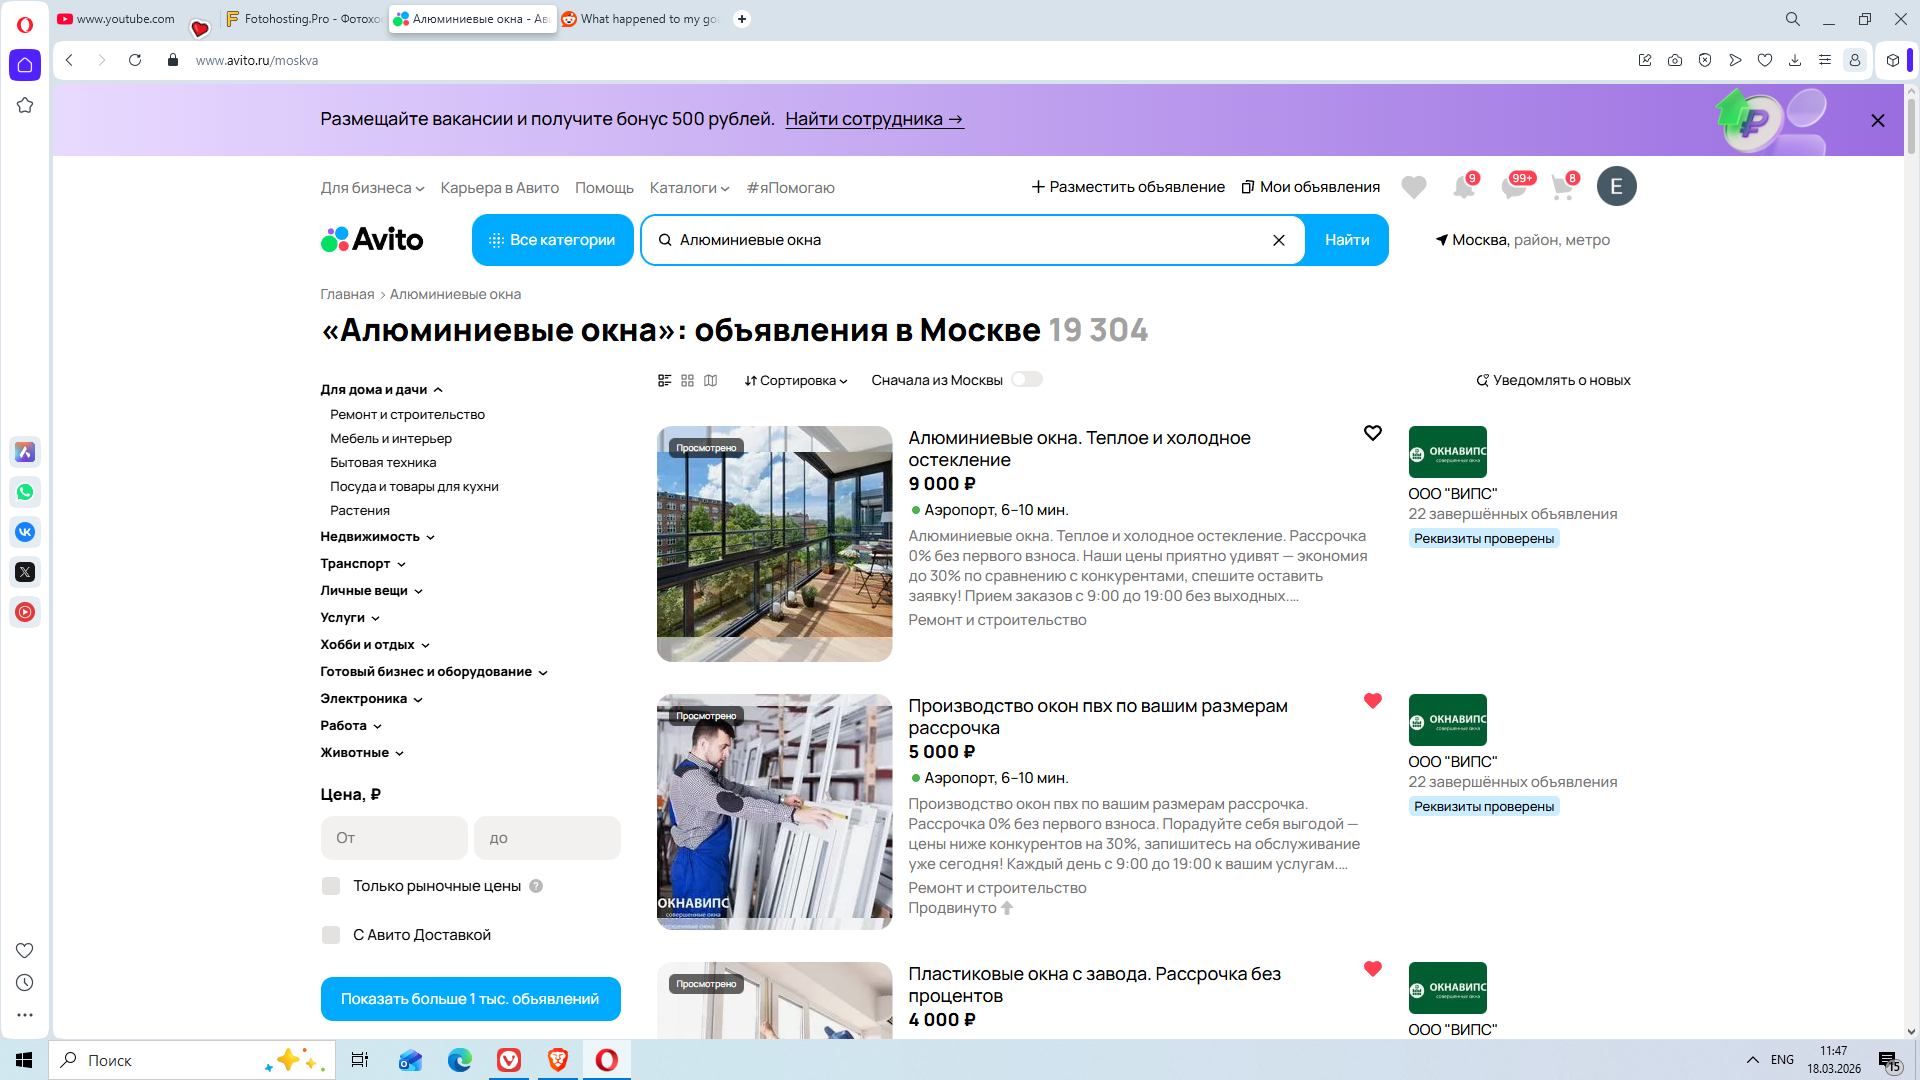Open the messages chat icon

(x=1513, y=187)
